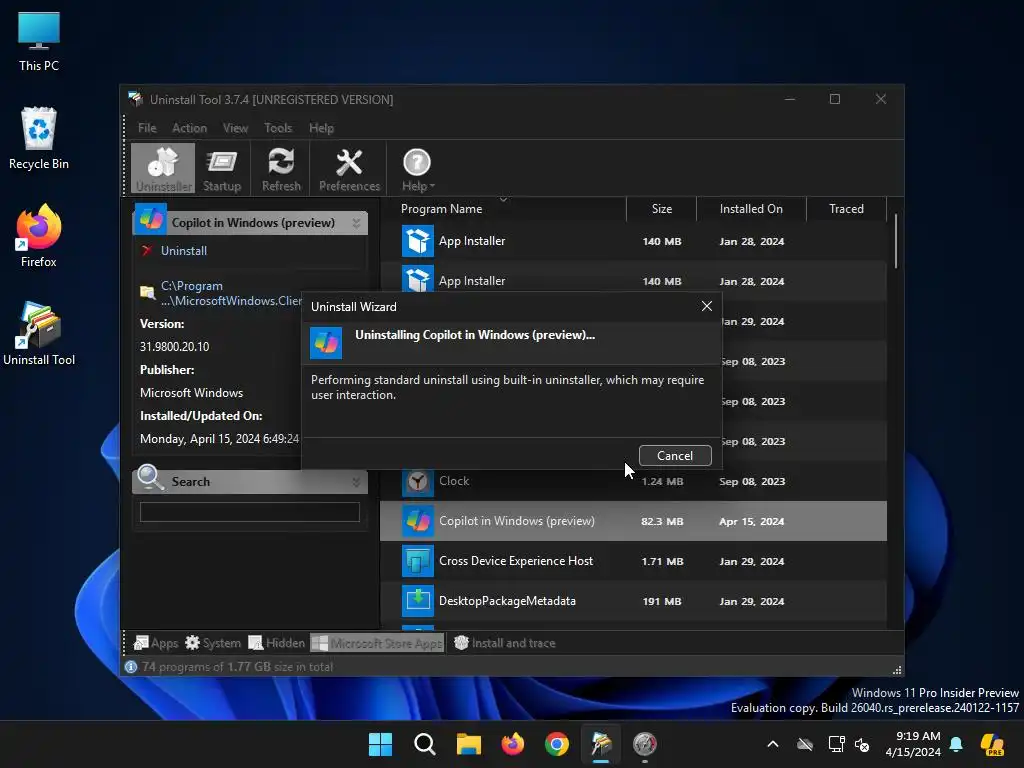Open Preferences from the toolbar
1024x768 pixels.
(x=349, y=168)
